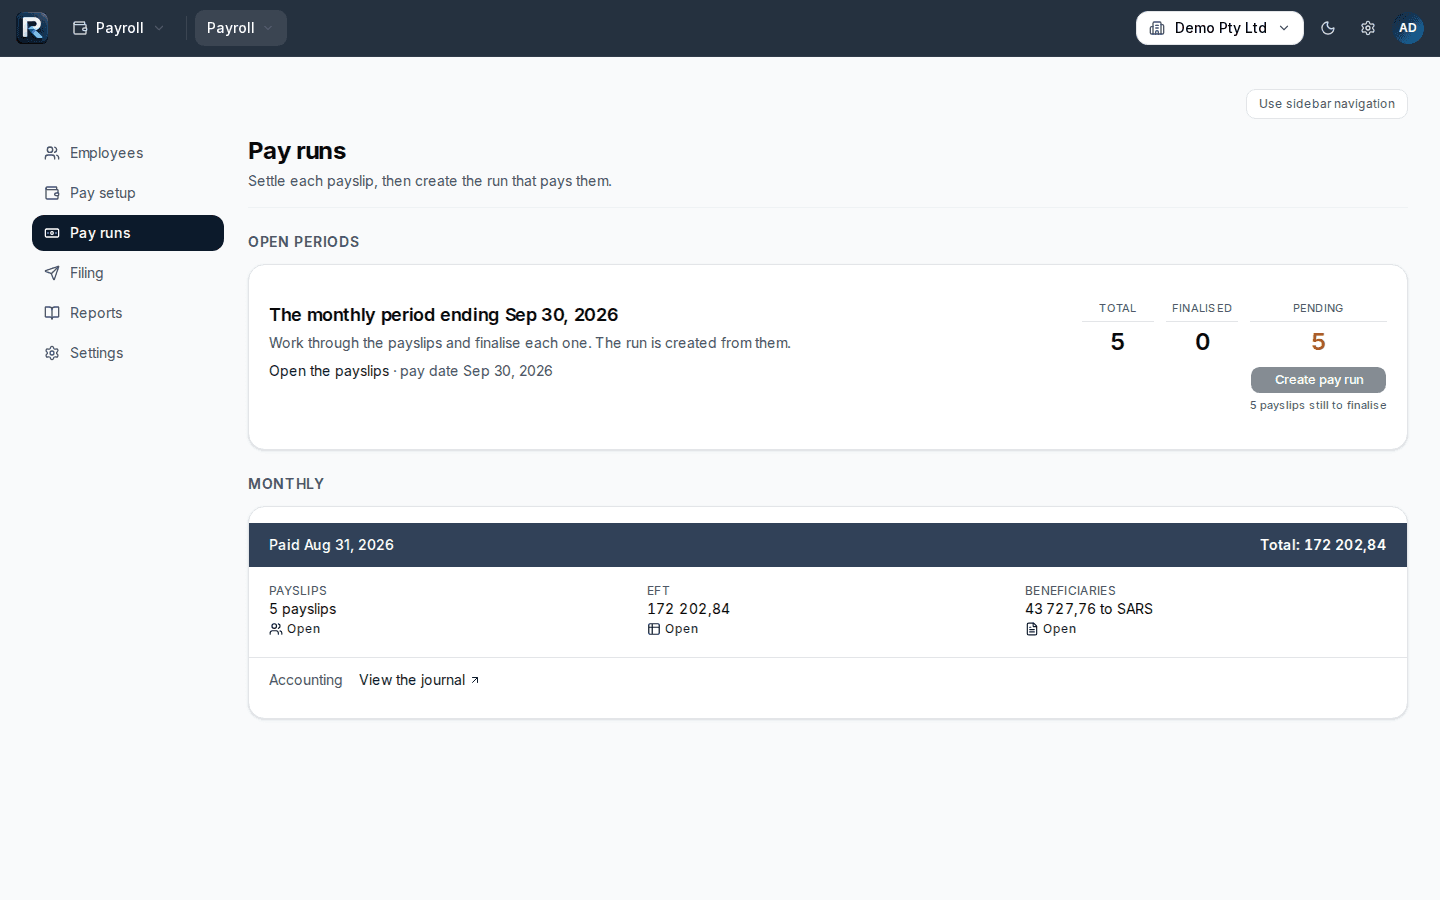The image size is (1440, 900).
Task: Click the '5 payslips' value
Action: point(303,609)
